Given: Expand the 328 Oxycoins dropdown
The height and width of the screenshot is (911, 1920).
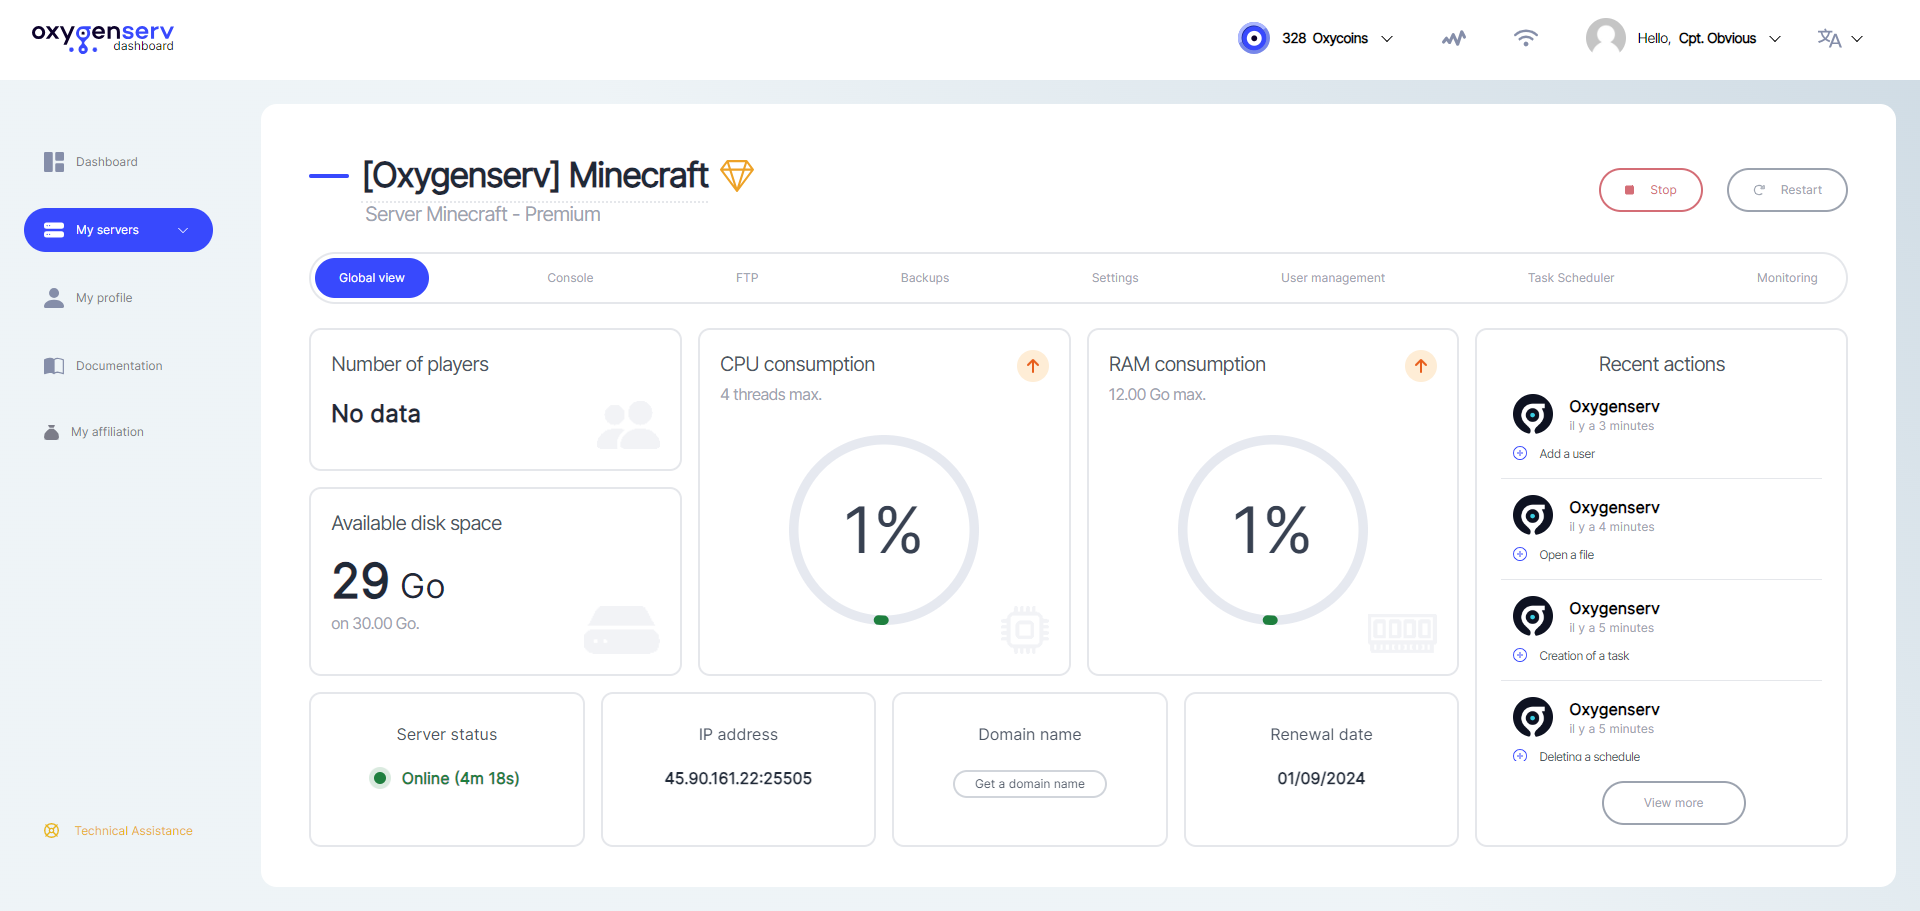Looking at the screenshot, I should pos(1387,39).
